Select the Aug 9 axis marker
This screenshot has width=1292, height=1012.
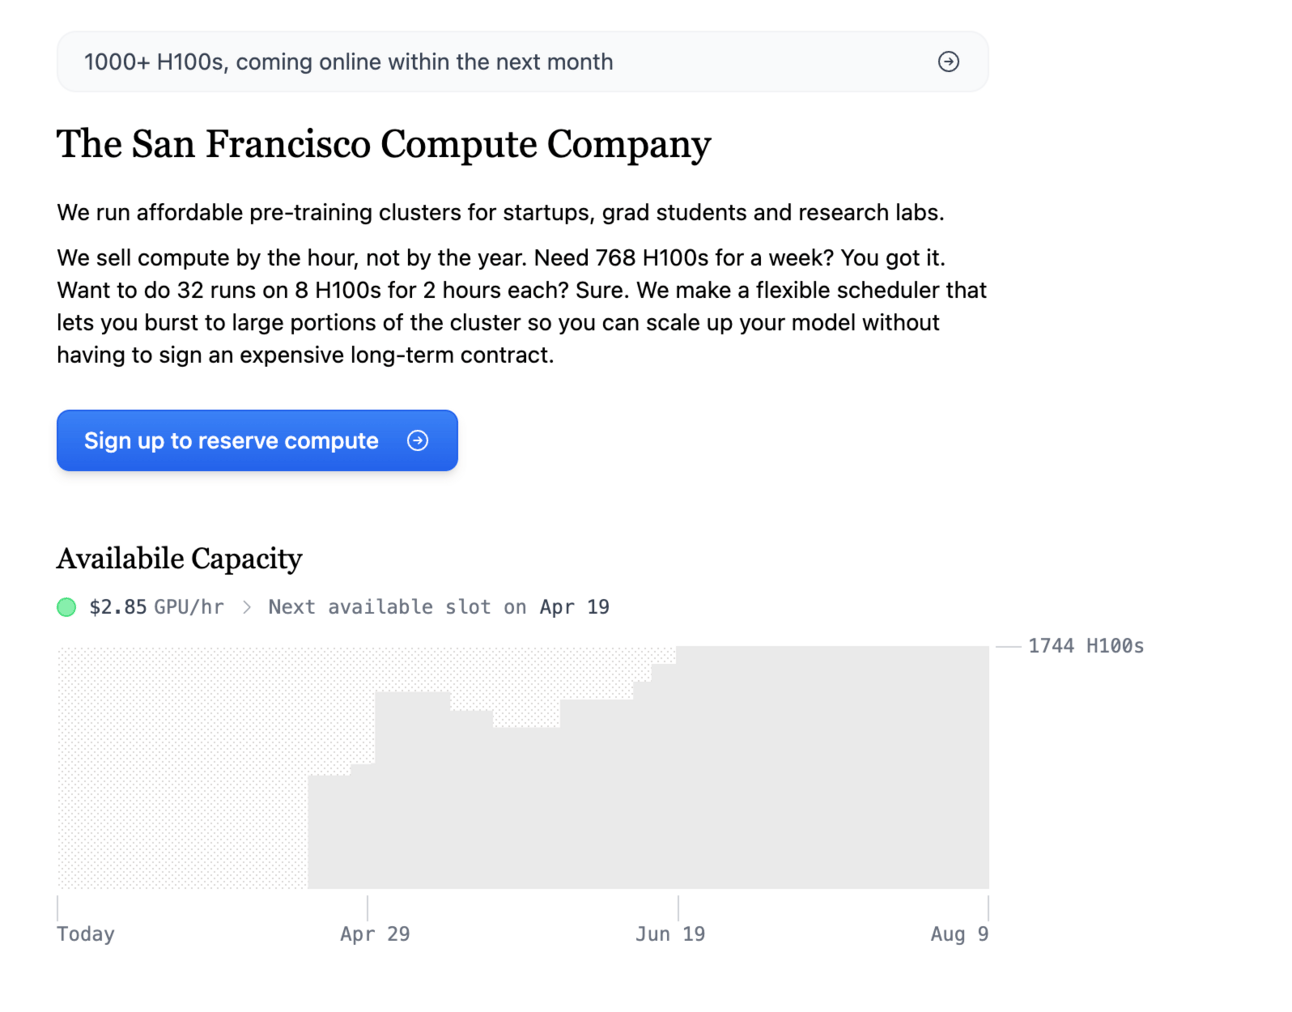pyautogui.click(x=959, y=934)
